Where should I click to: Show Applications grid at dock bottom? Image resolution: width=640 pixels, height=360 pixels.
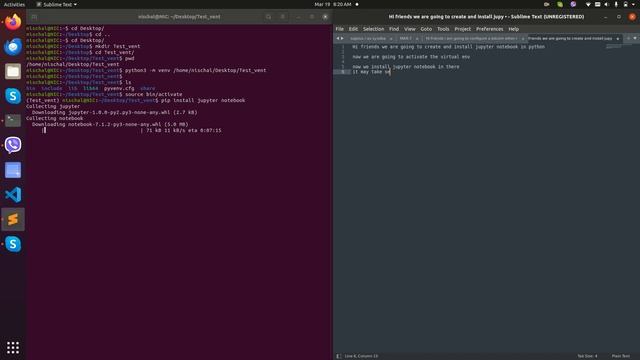tap(13, 347)
